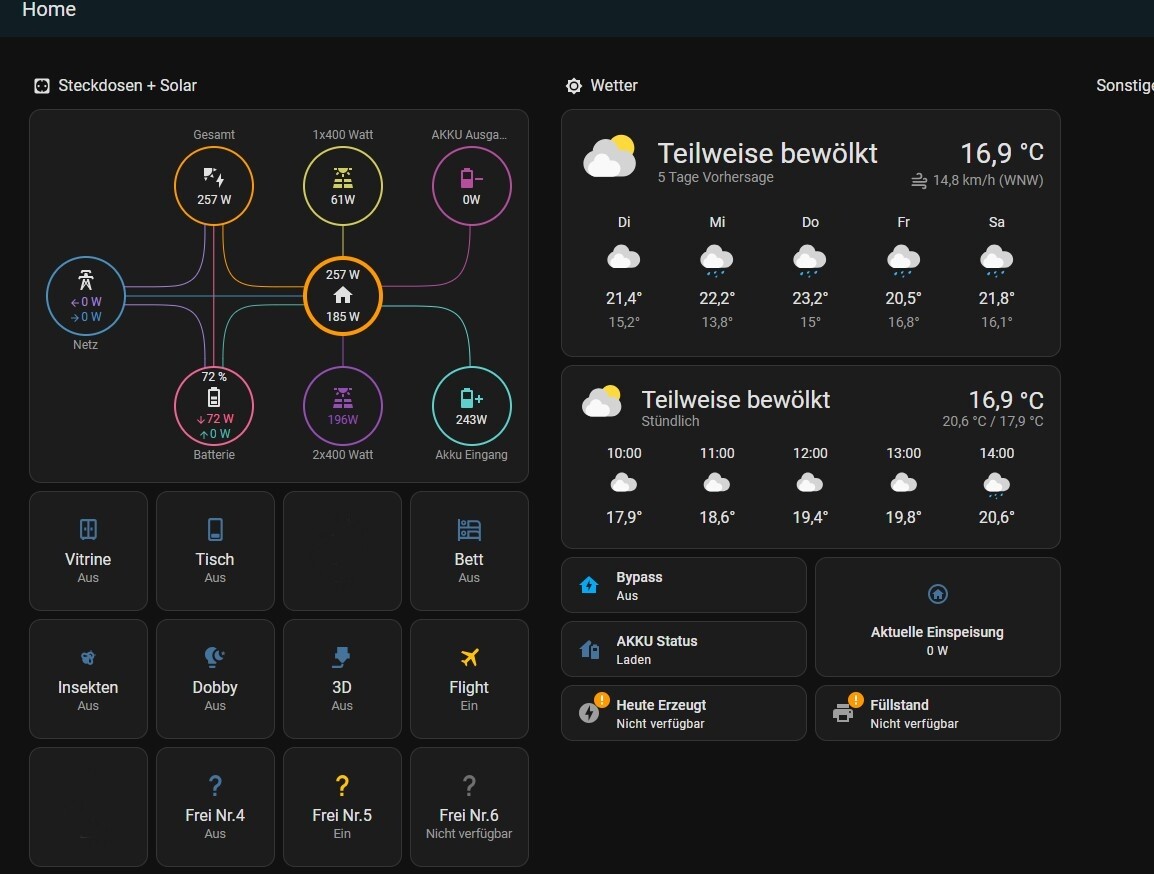The height and width of the screenshot is (874, 1154).
Task: Toggle the Tisch socket
Action: click(x=215, y=551)
